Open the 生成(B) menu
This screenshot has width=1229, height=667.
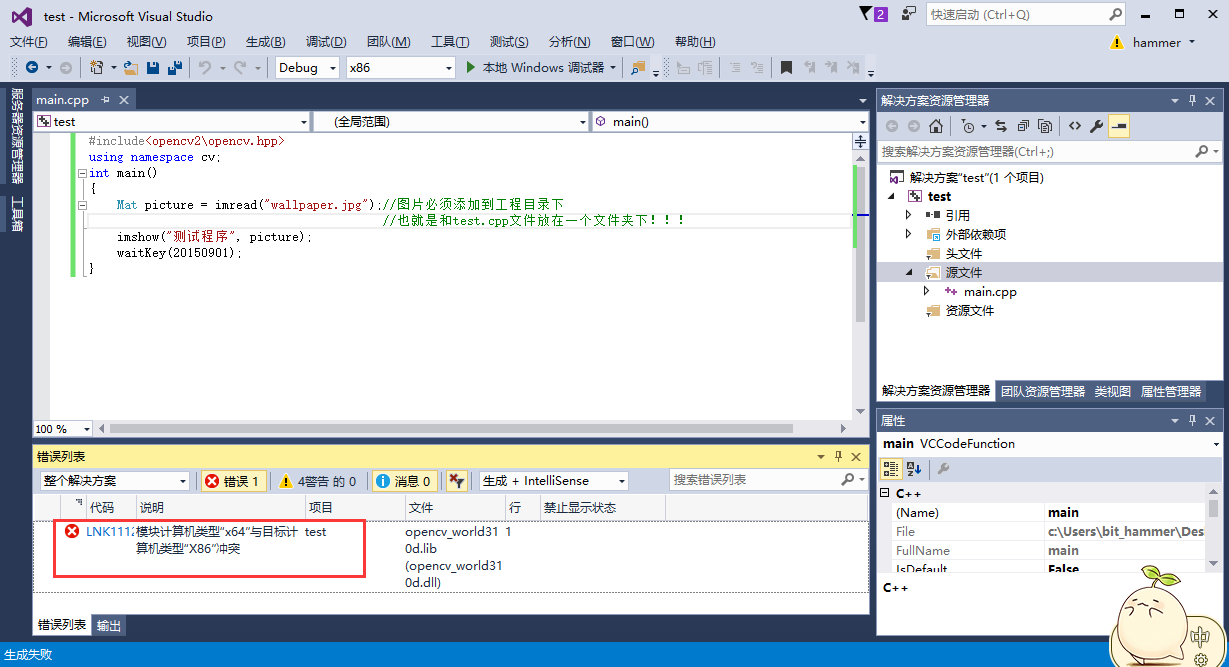pos(265,41)
